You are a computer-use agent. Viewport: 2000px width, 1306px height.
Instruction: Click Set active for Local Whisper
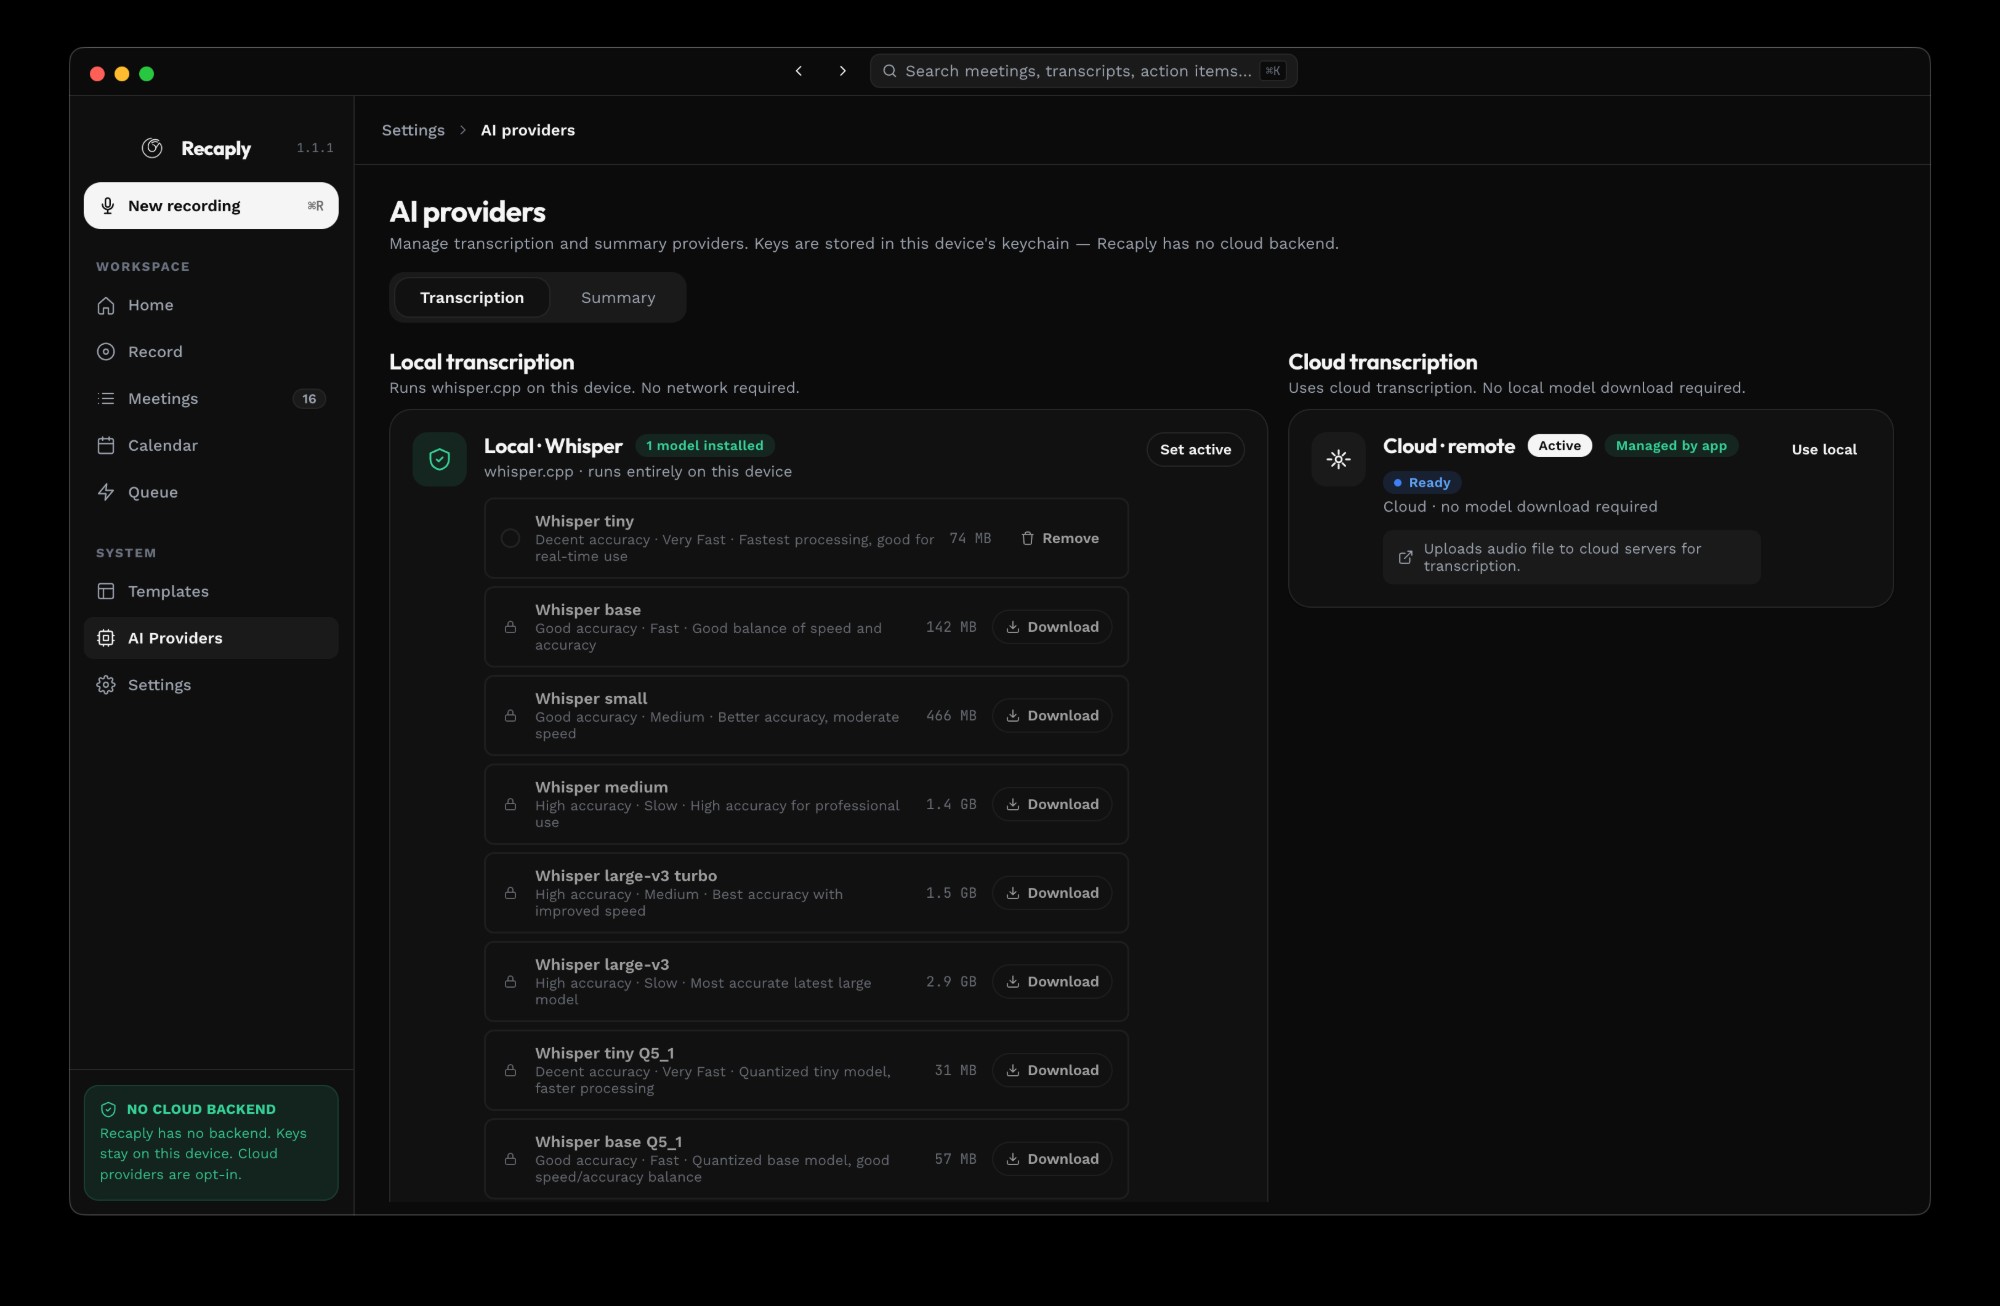click(x=1195, y=450)
